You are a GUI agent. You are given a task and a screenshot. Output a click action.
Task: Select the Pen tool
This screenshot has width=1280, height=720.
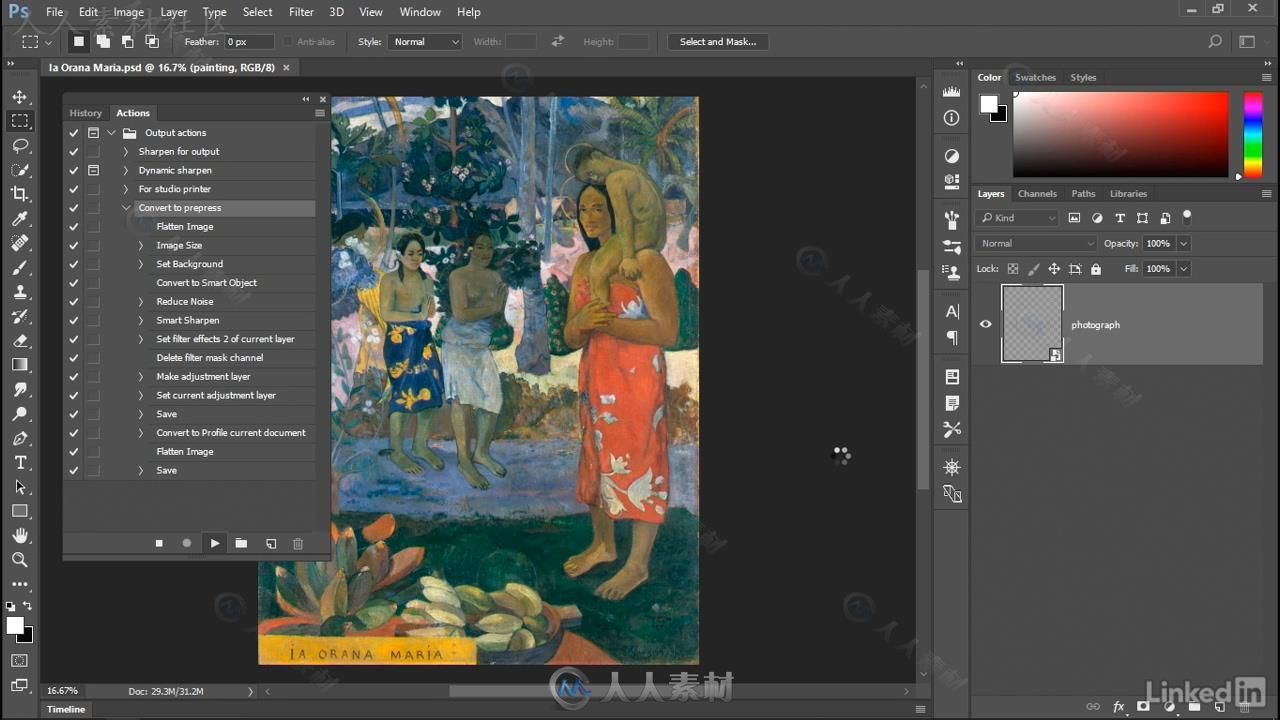click(x=19, y=438)
